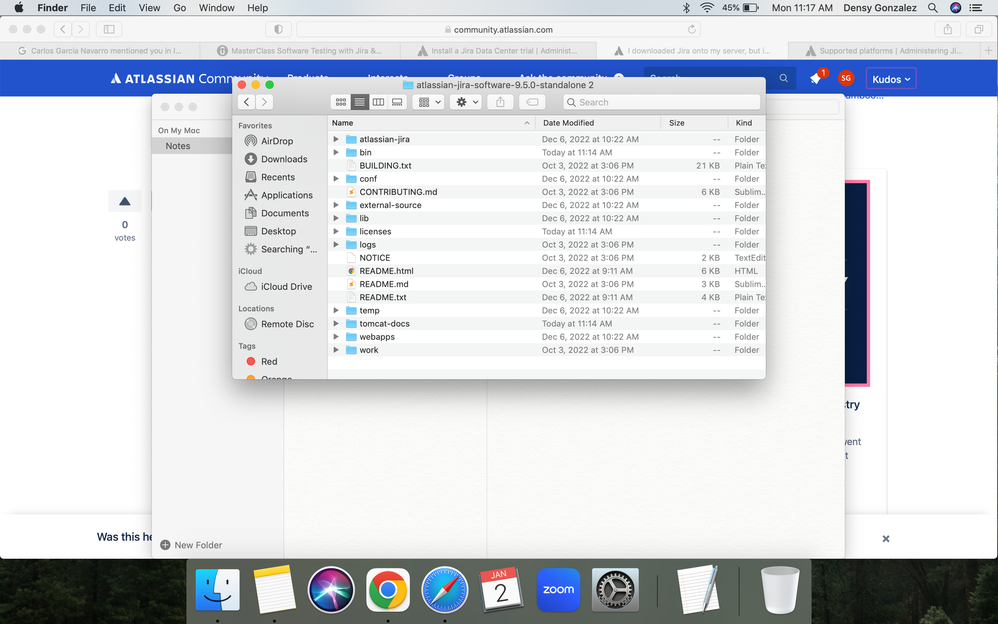Screen dimensions: 998x624
Task: Select the BUILDING.txt file
Action: 547,166
